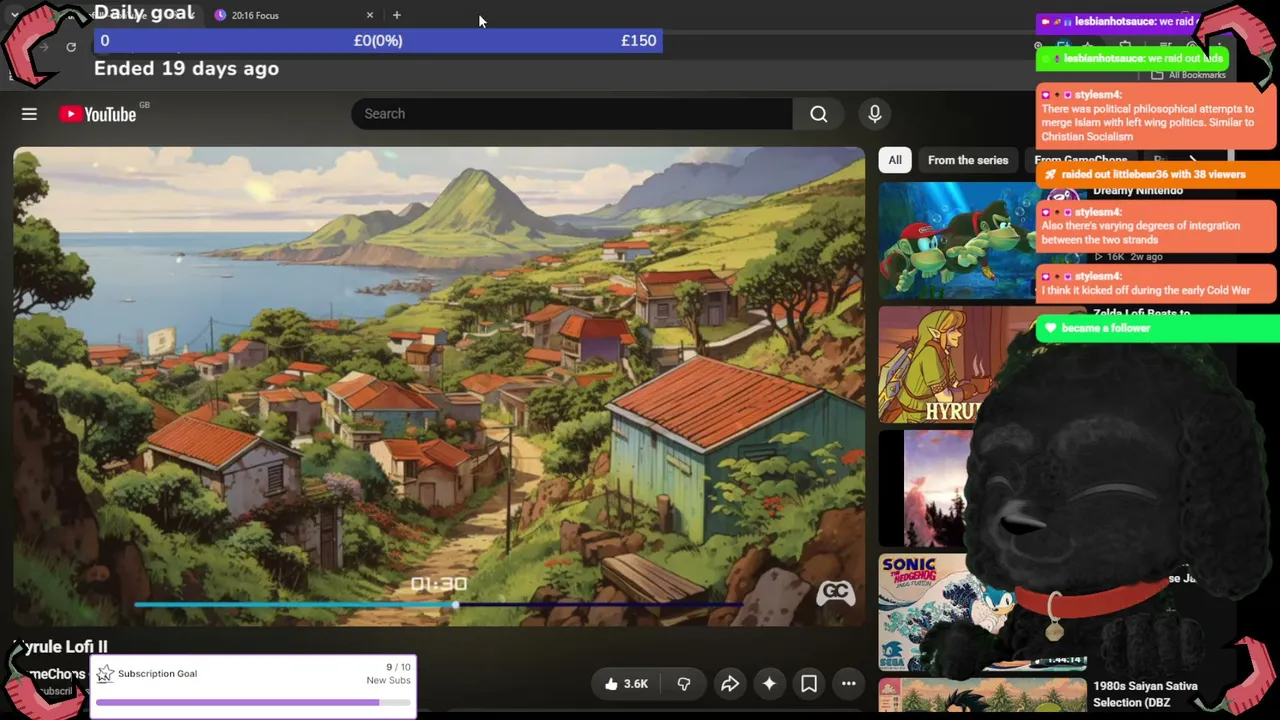Viewport: 1280px width, 720px height.
Task: Select the All filter chip
Action: [895, 160]
